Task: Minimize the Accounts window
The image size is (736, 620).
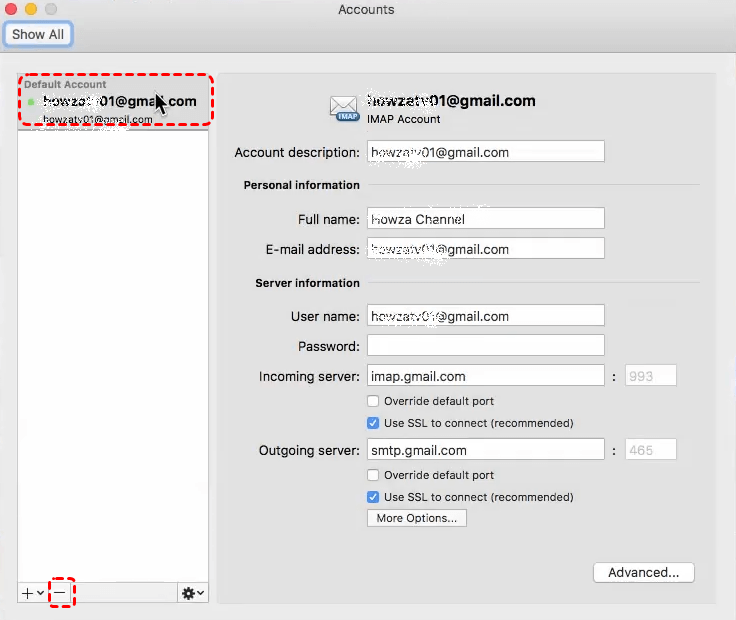Action: coord(31,9)
